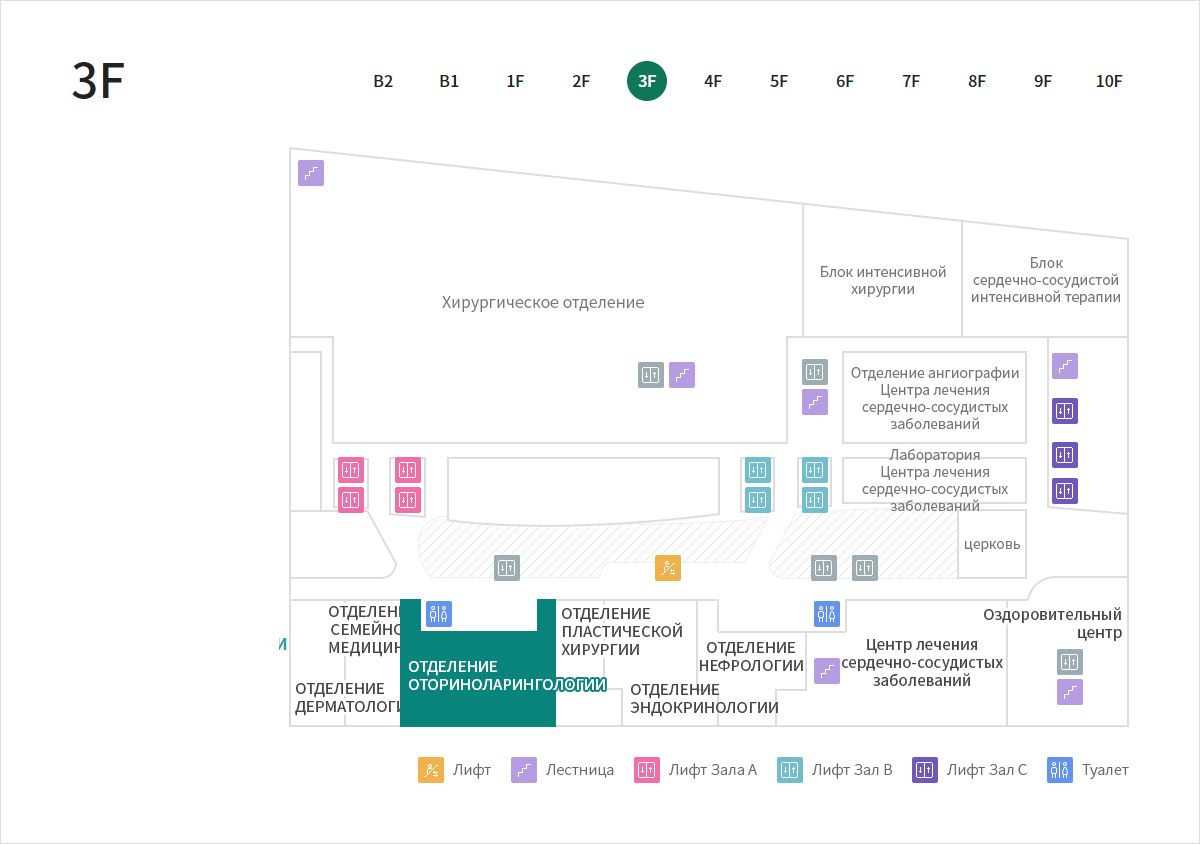
Task: Select Хирургическое отделение on the map
Action: (543, 303)
